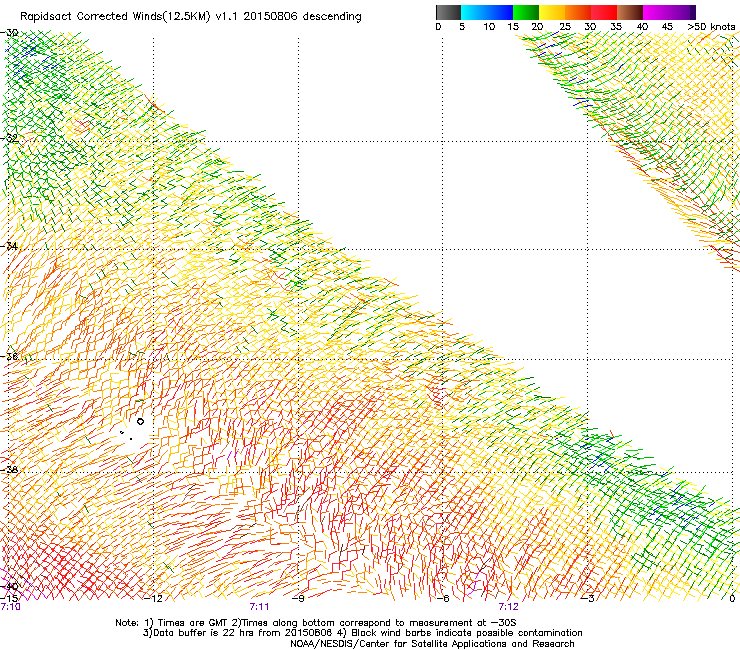Click the 'Times are GMT' note line

(316, 623)
